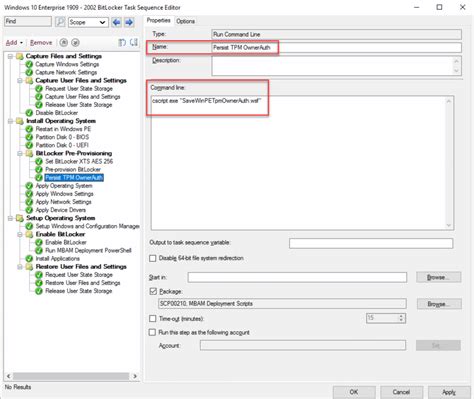
Task: Click the Output to task sequence variable field
Action: pyautogui.click(x=371, y=243)
